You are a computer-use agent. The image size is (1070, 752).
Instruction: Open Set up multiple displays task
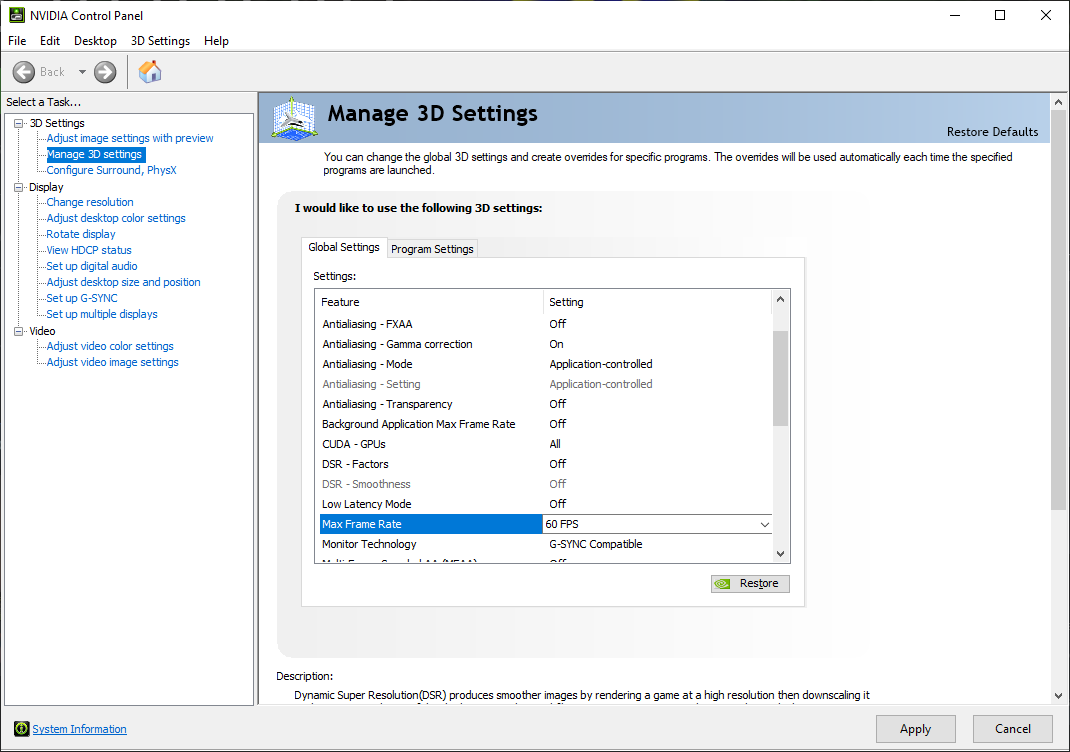(x=102, y=314)
